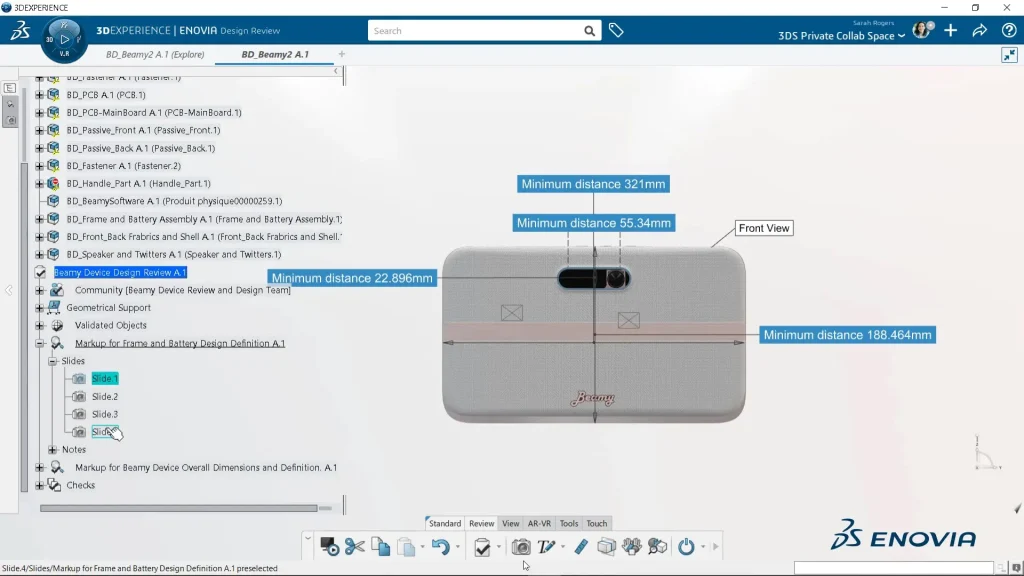Toggle the checkmark beside Beamy Device Design Review
The height and width of the screenshot is (576, 1024).
click(41, 272)
